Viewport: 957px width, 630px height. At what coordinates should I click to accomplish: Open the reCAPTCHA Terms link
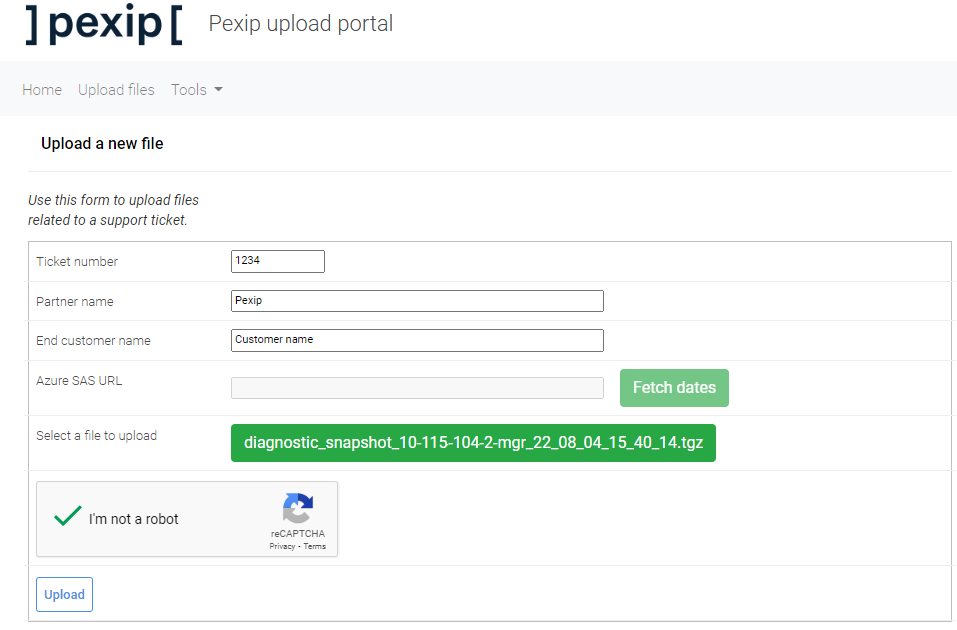(315, 547)
